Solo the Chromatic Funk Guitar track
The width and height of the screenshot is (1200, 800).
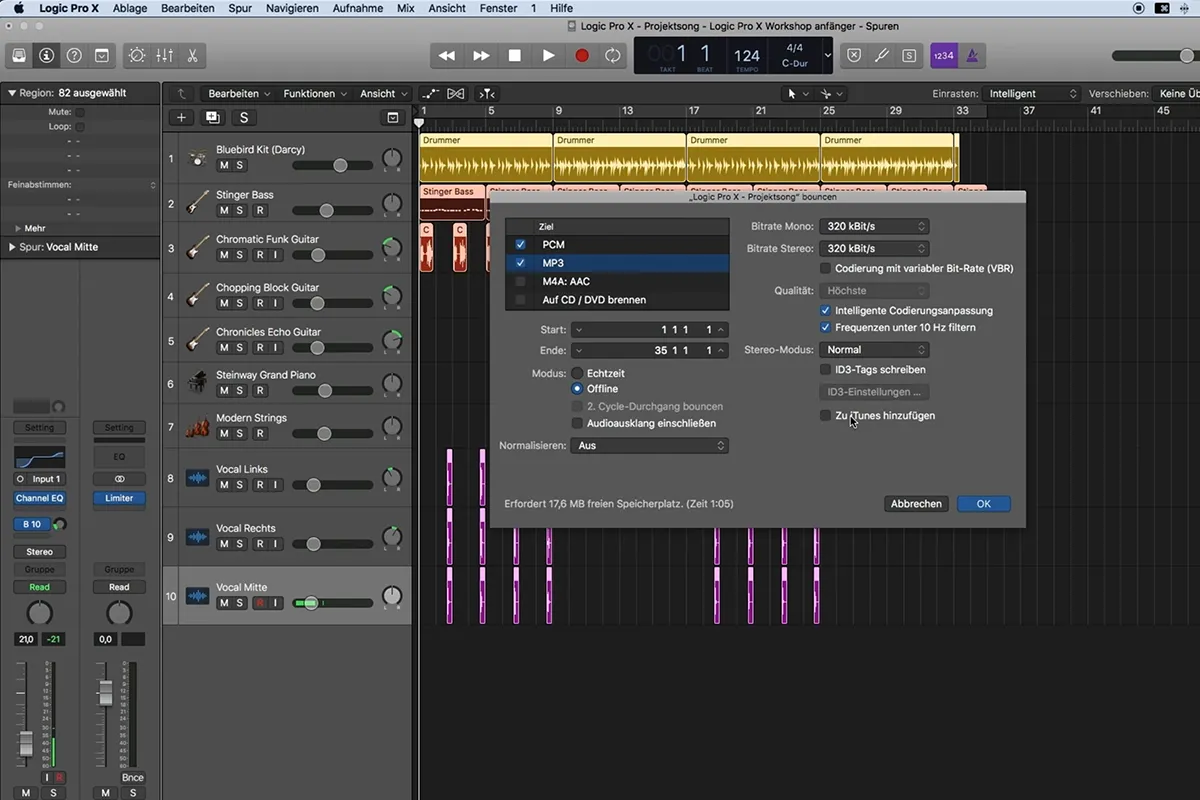240,255
